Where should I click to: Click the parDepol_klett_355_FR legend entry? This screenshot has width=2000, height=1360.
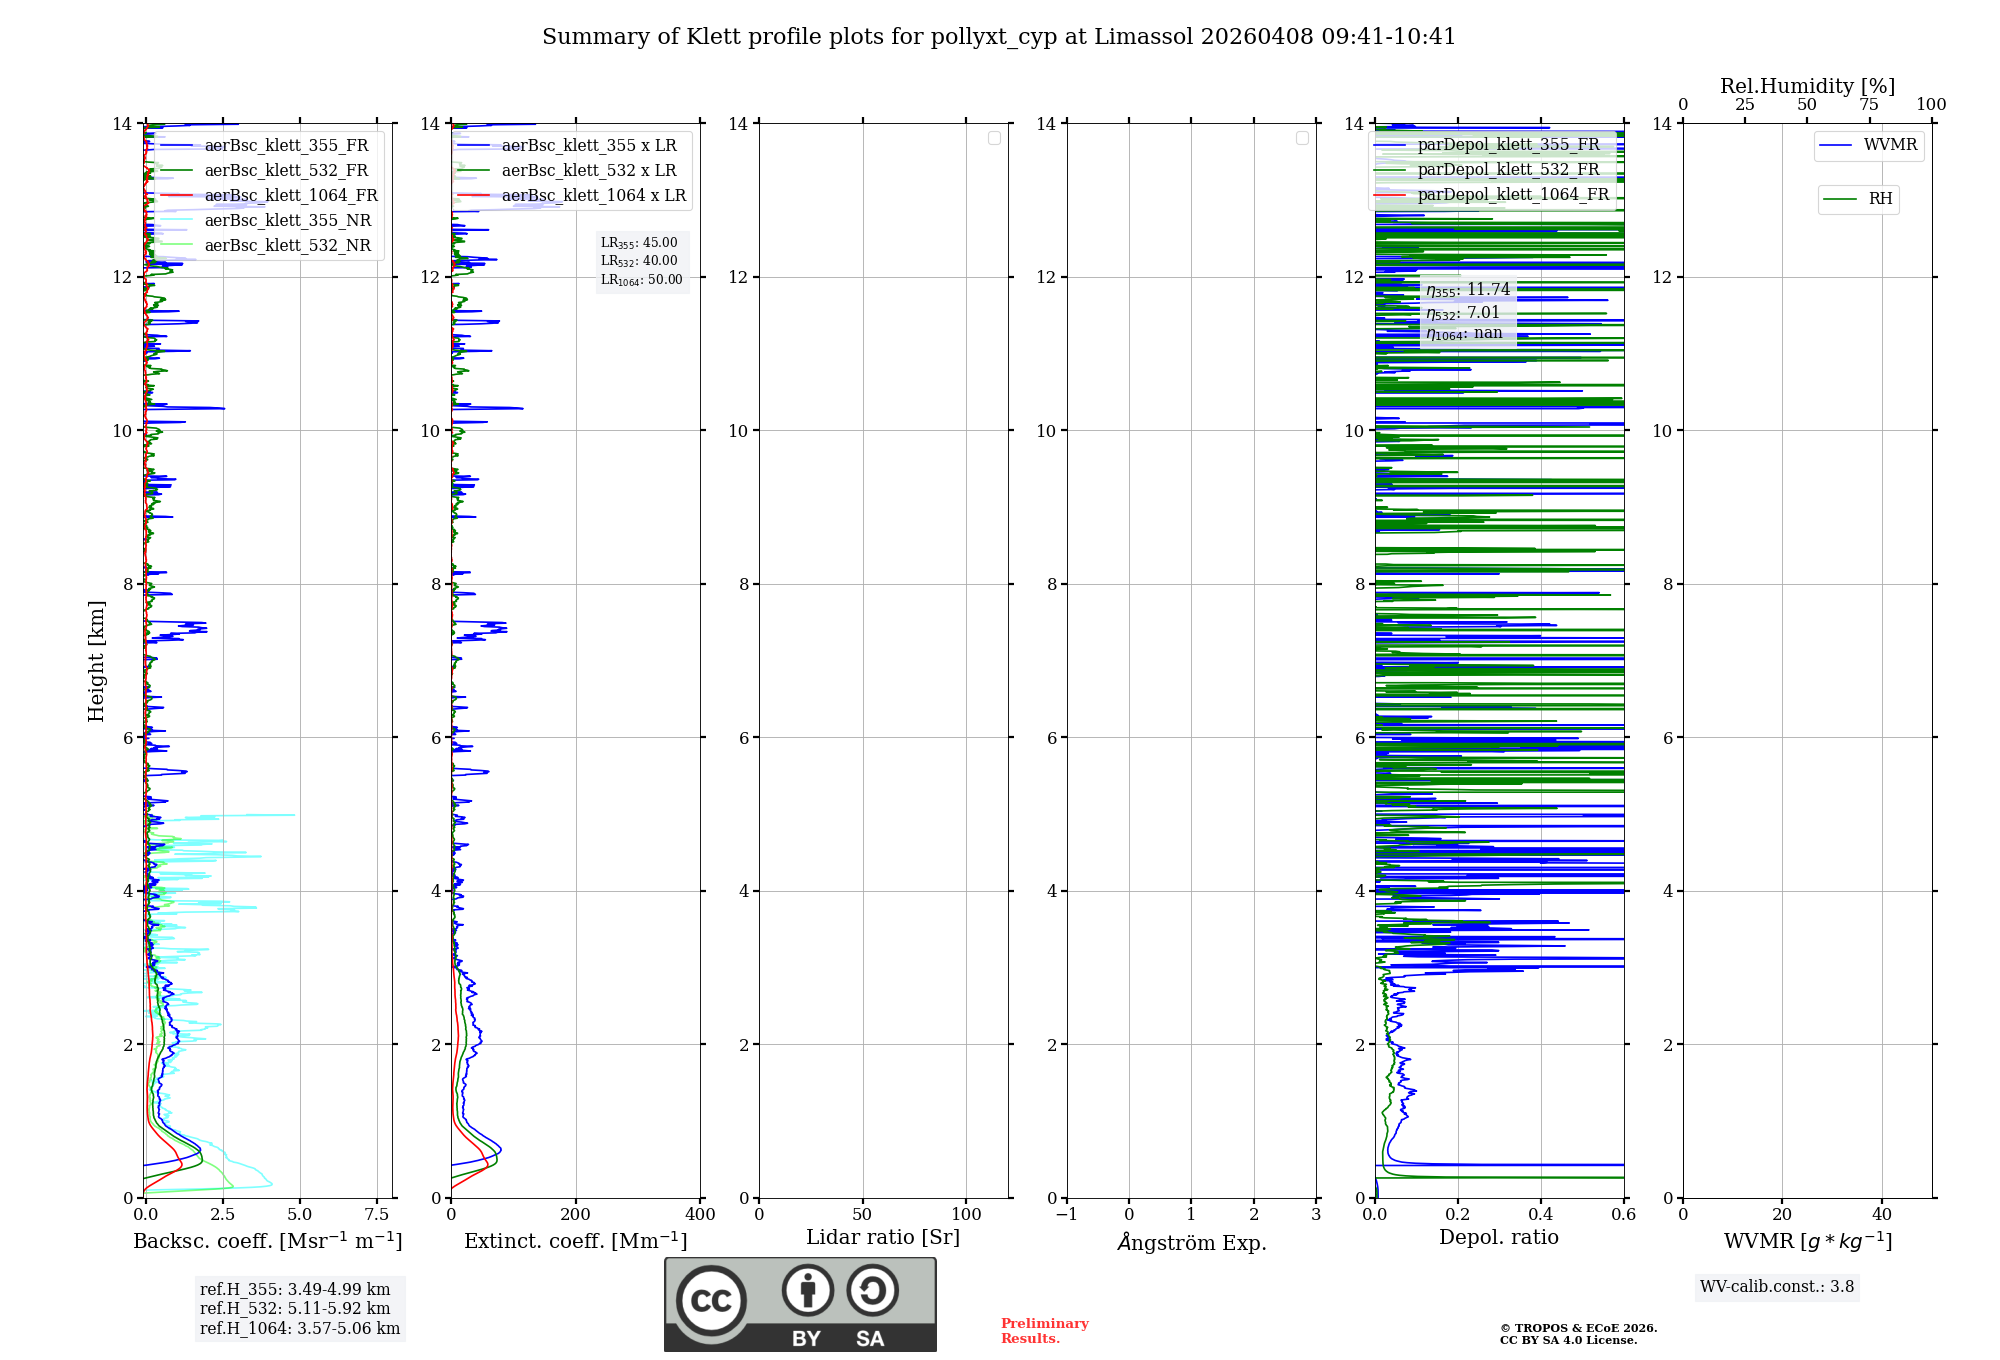[1508, 145]
